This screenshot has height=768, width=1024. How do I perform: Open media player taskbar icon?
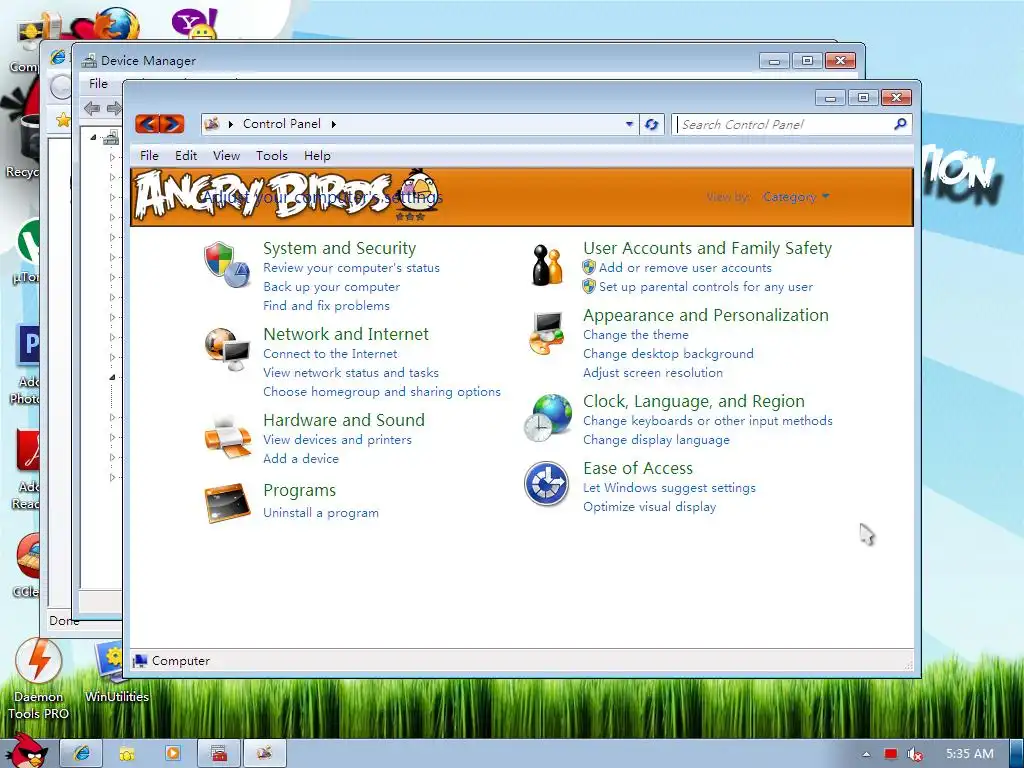pos(172,754)
